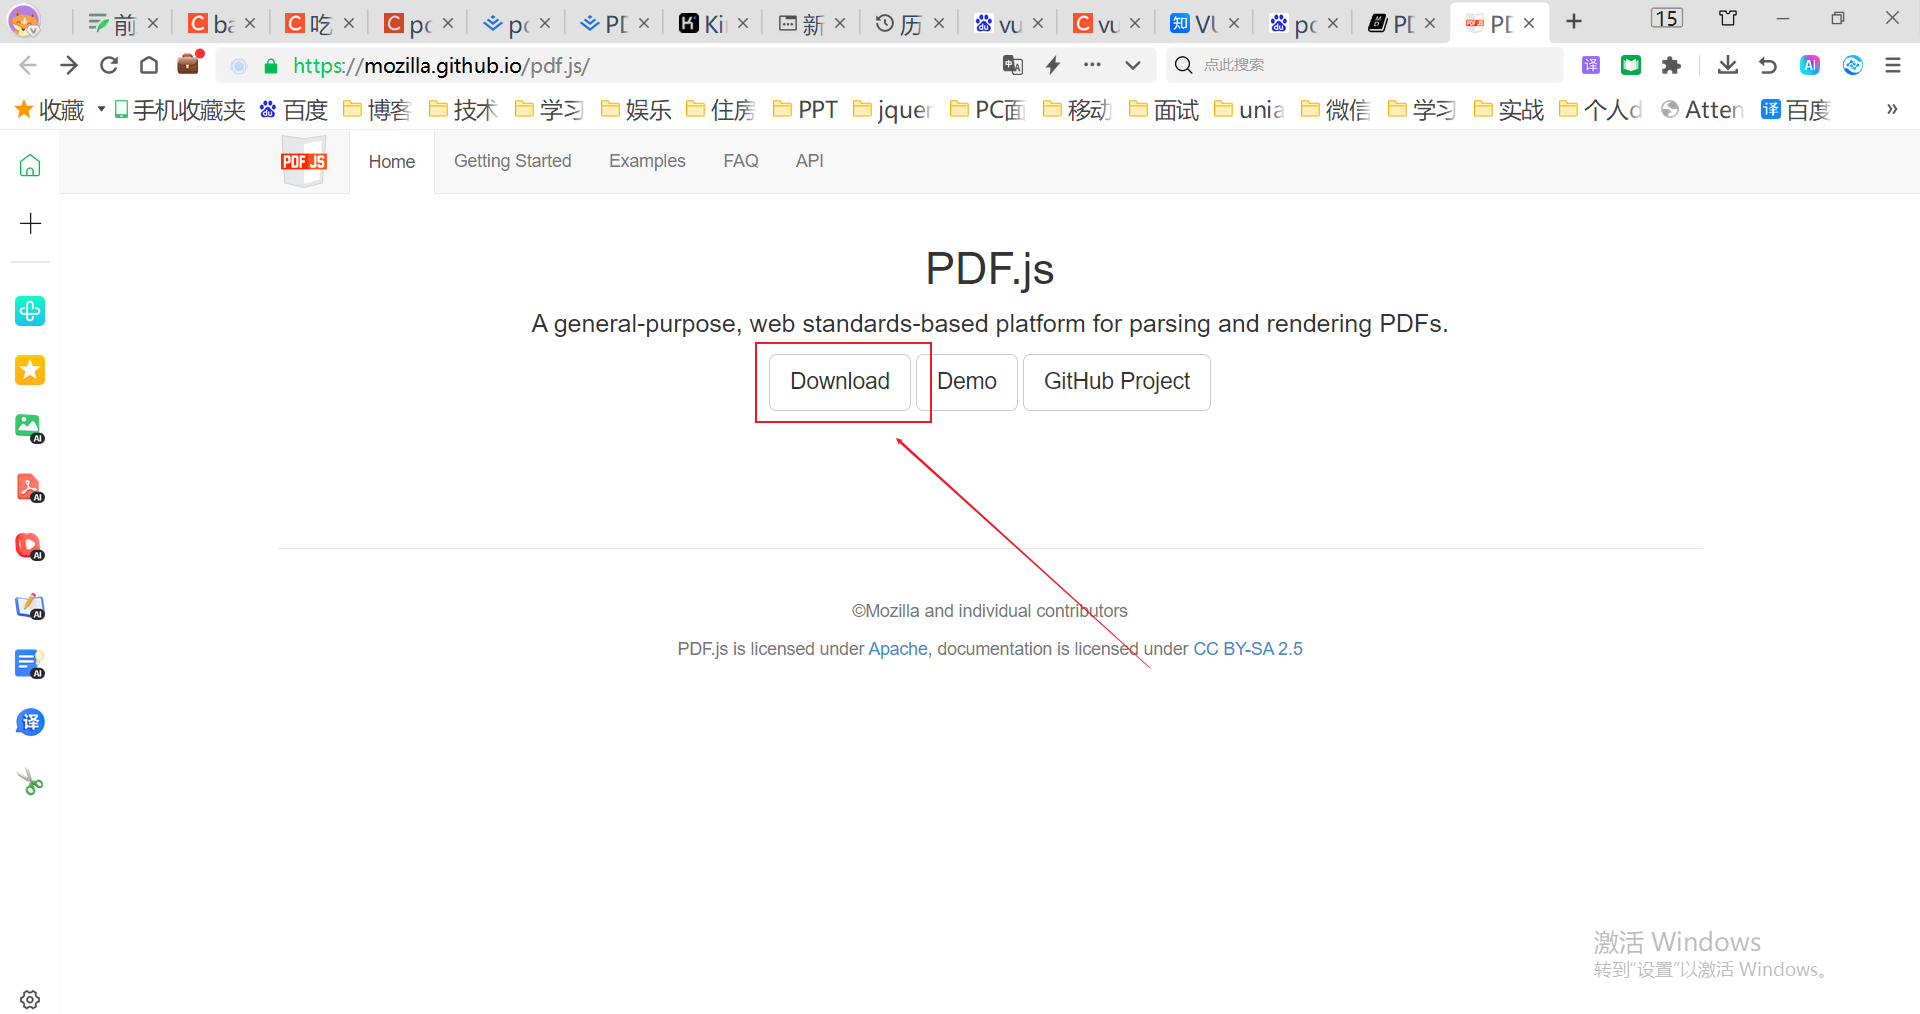Open the extensions puzzle piece icon
1920x1014 pixels.
(1671, 65)
